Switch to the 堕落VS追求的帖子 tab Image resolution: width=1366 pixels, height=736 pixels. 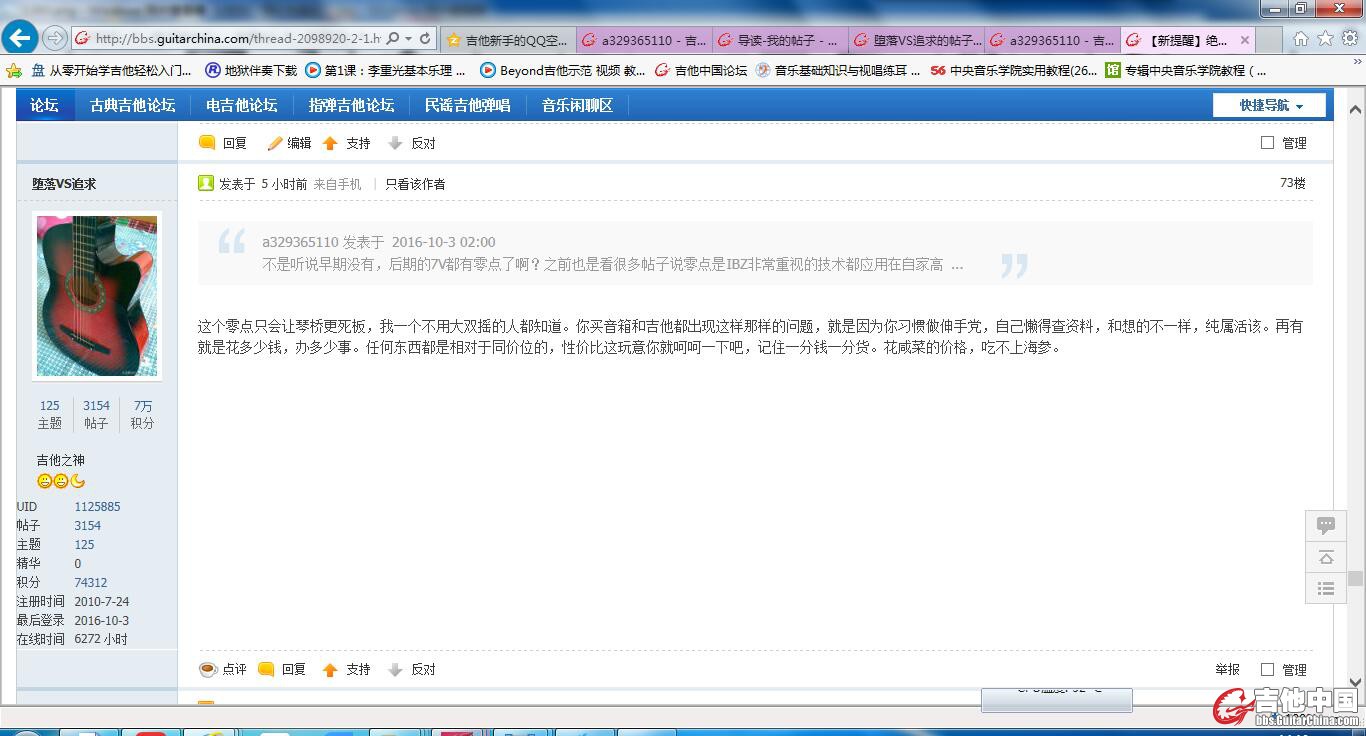917,40
